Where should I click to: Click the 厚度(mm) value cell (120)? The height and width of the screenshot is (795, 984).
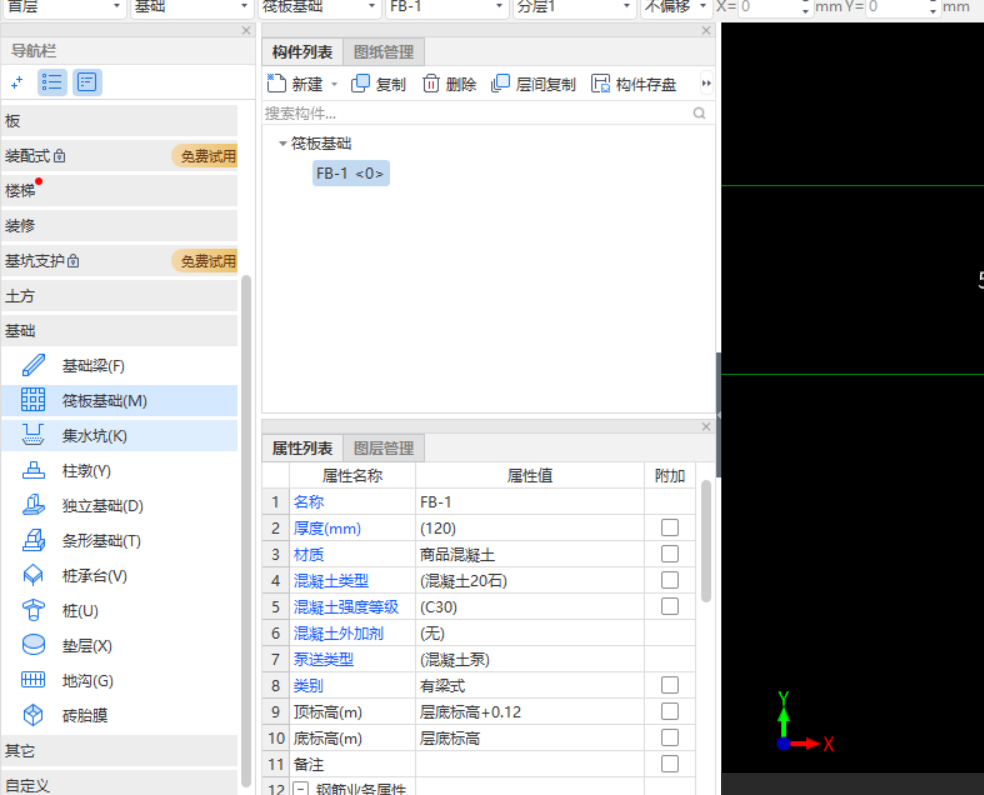click(x=530, y=528)
